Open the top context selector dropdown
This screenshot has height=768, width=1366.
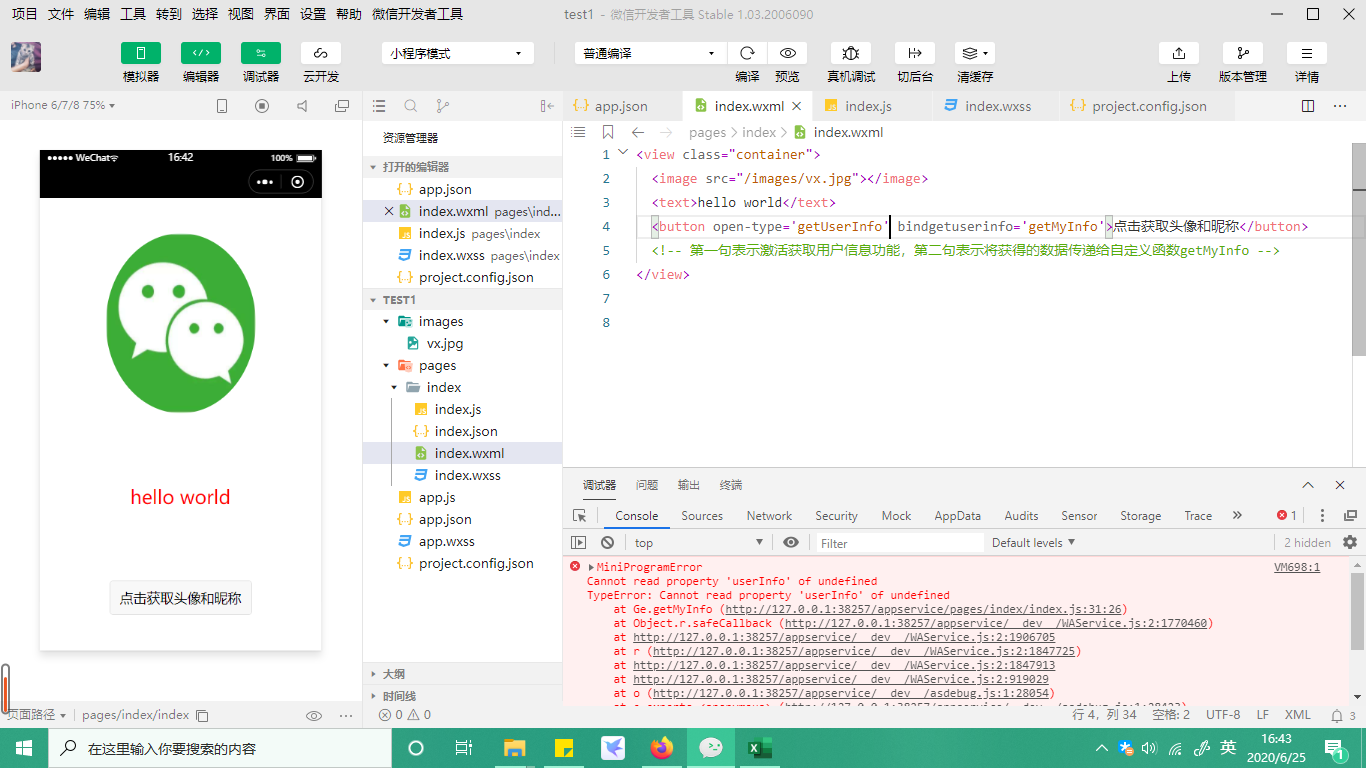pos(699,542)
